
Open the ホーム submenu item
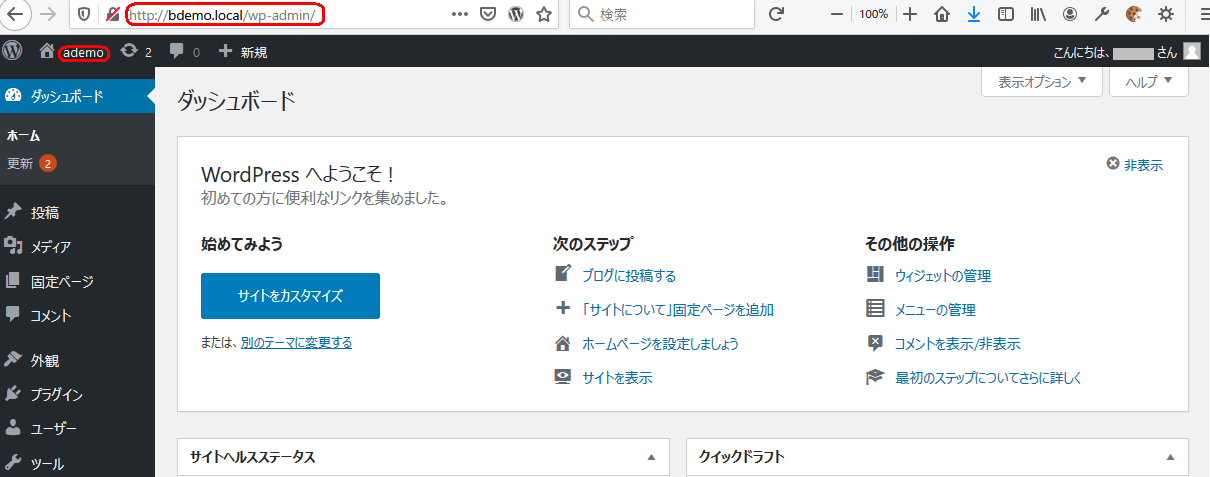(23, 136)
